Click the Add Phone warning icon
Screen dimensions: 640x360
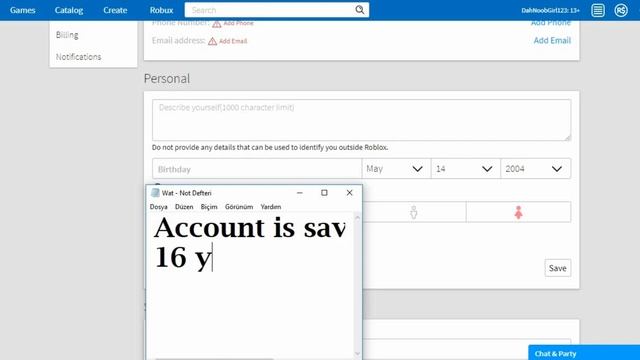(217, 24)
